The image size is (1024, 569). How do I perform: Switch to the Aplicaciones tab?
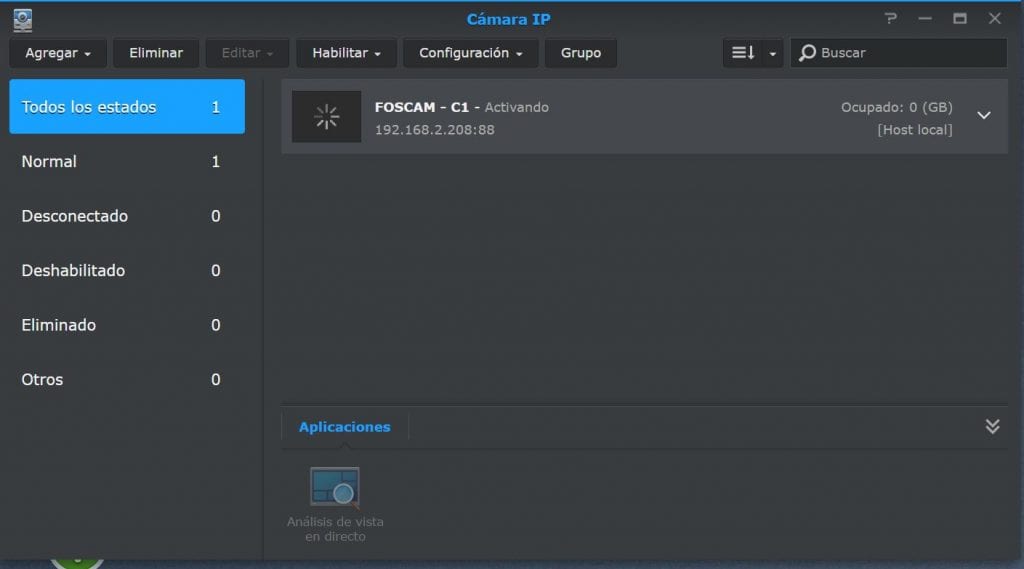[x=345, y=427]
